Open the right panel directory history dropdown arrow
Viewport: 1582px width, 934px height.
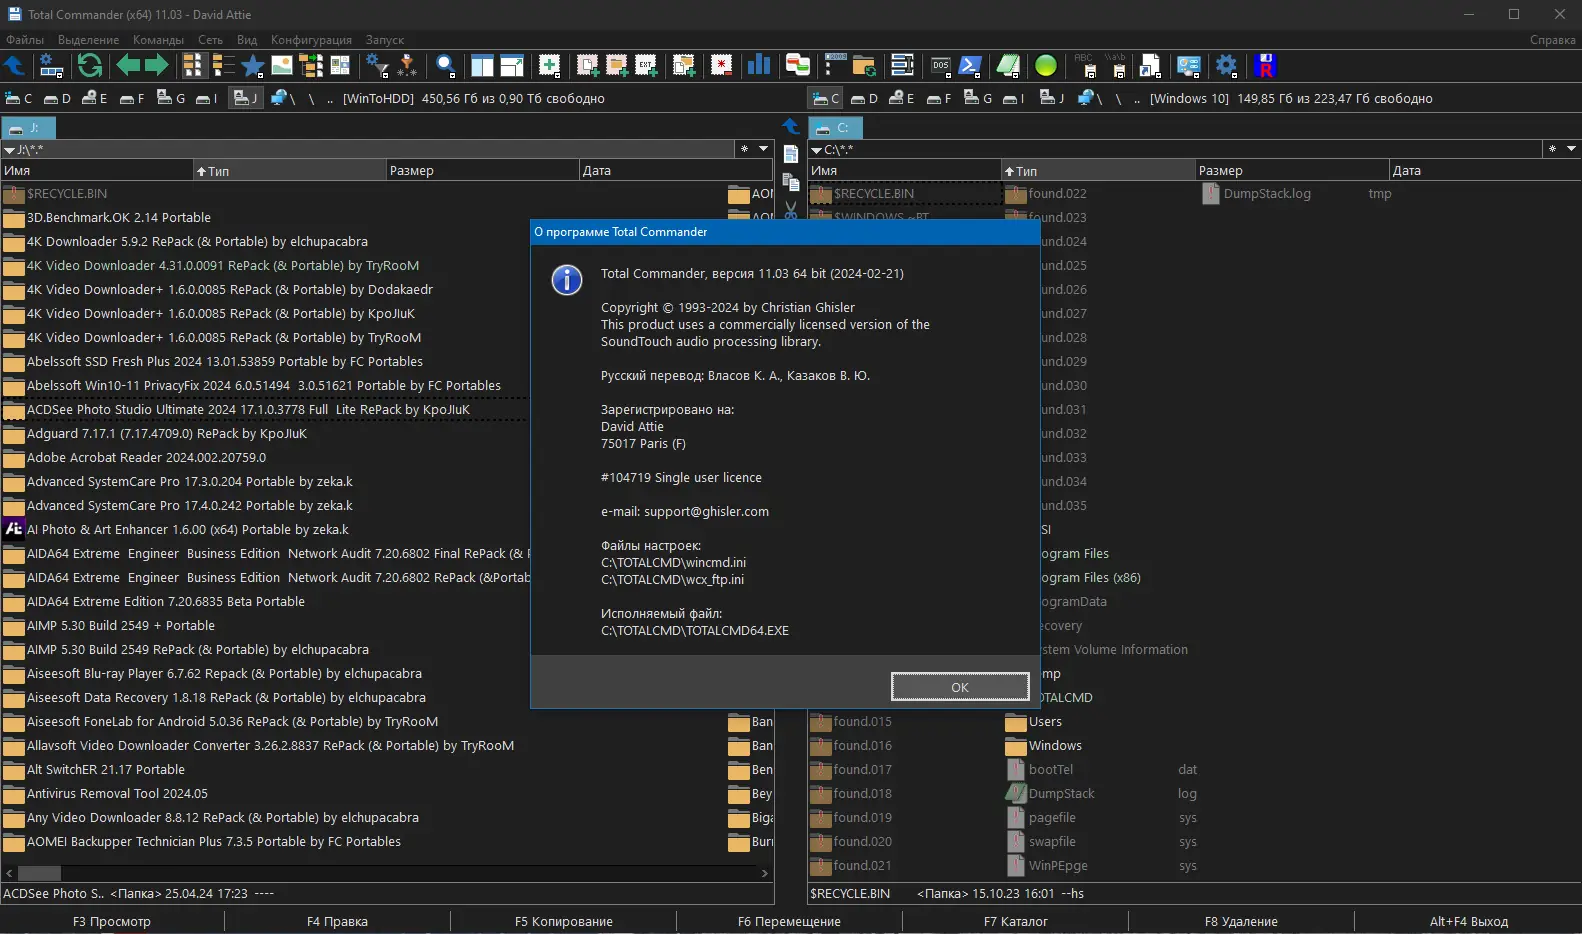tap(1571, 149)
